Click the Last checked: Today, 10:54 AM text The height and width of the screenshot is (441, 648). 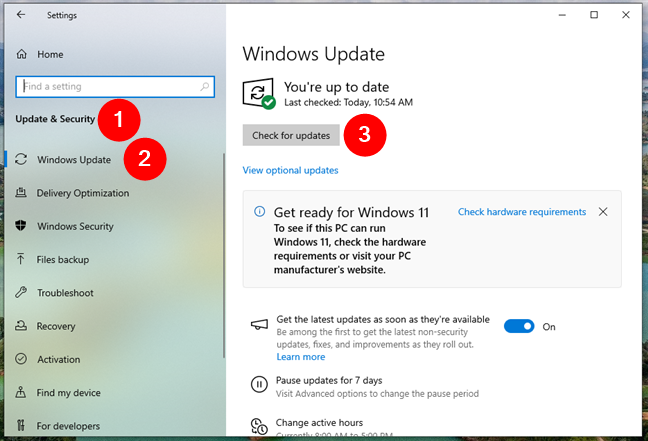(x=348, y=103)
